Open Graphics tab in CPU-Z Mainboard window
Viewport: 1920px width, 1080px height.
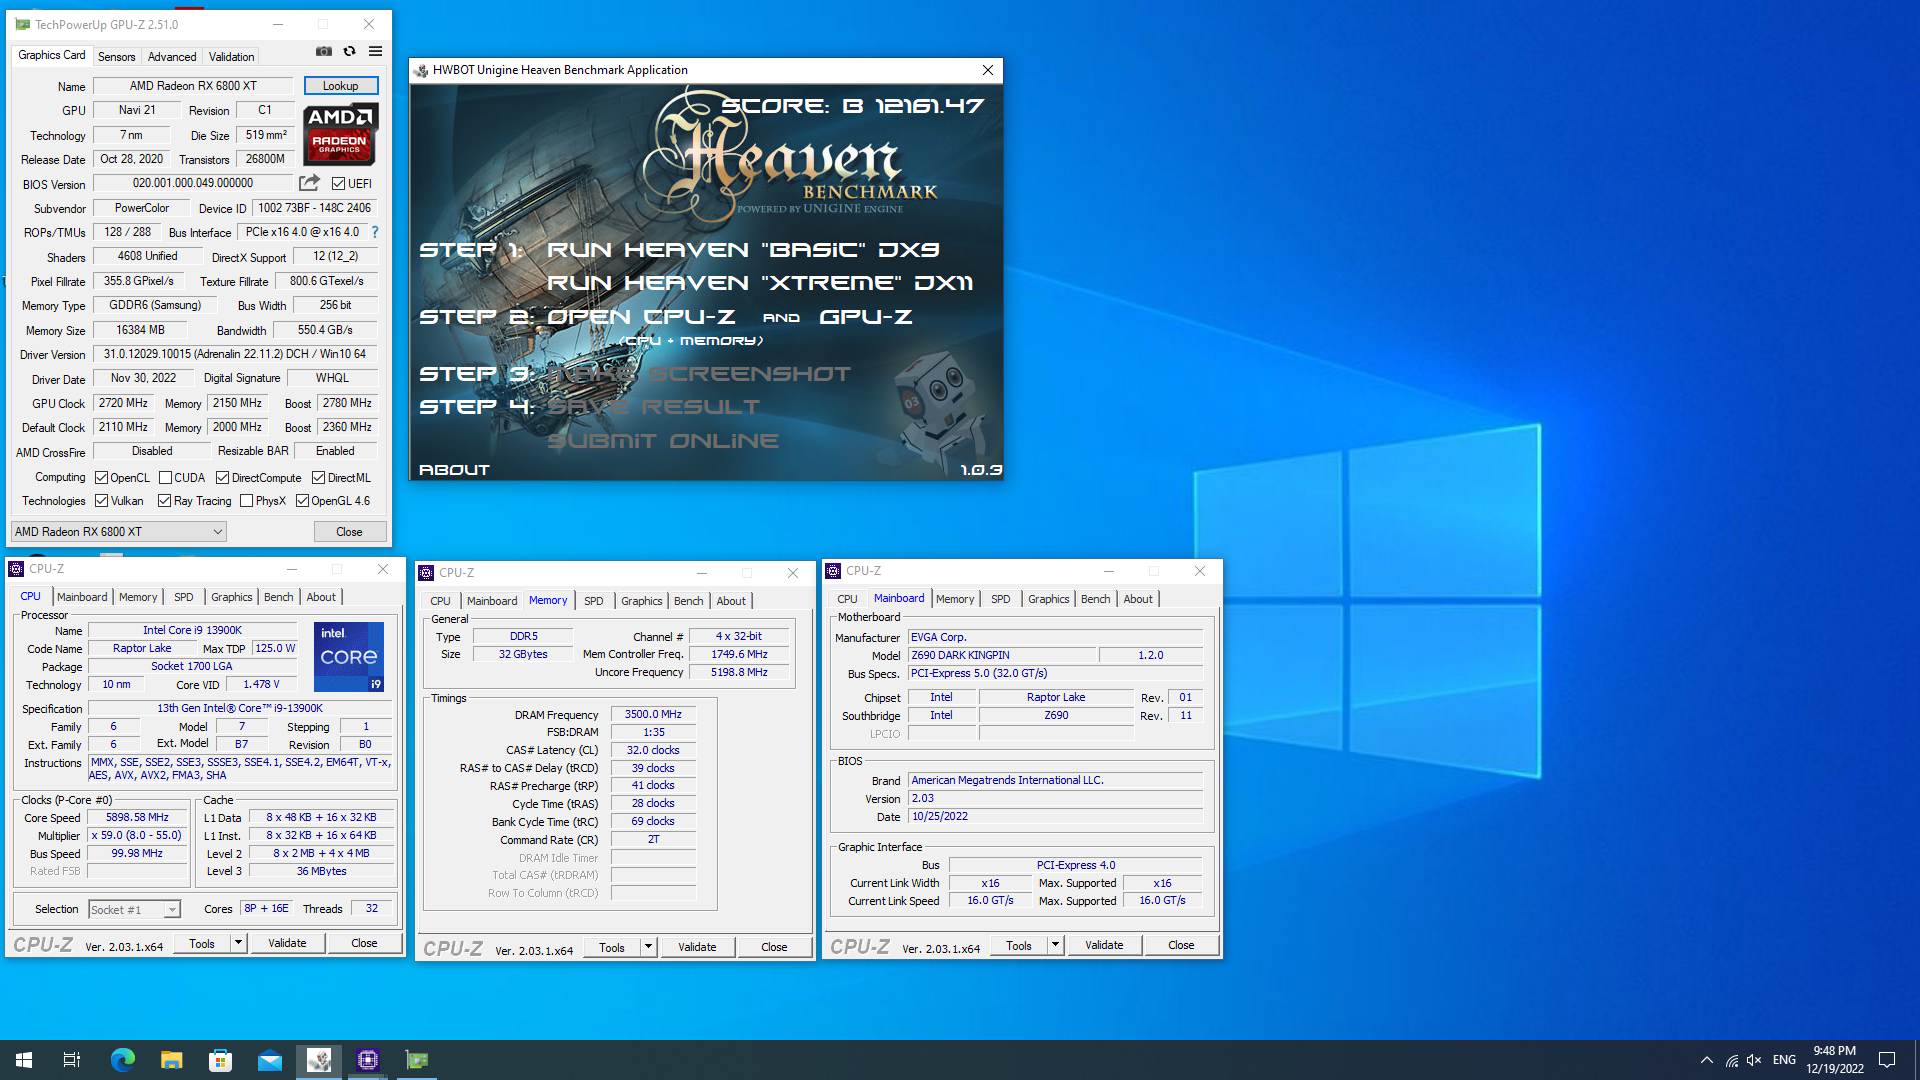click(1048, 599)
